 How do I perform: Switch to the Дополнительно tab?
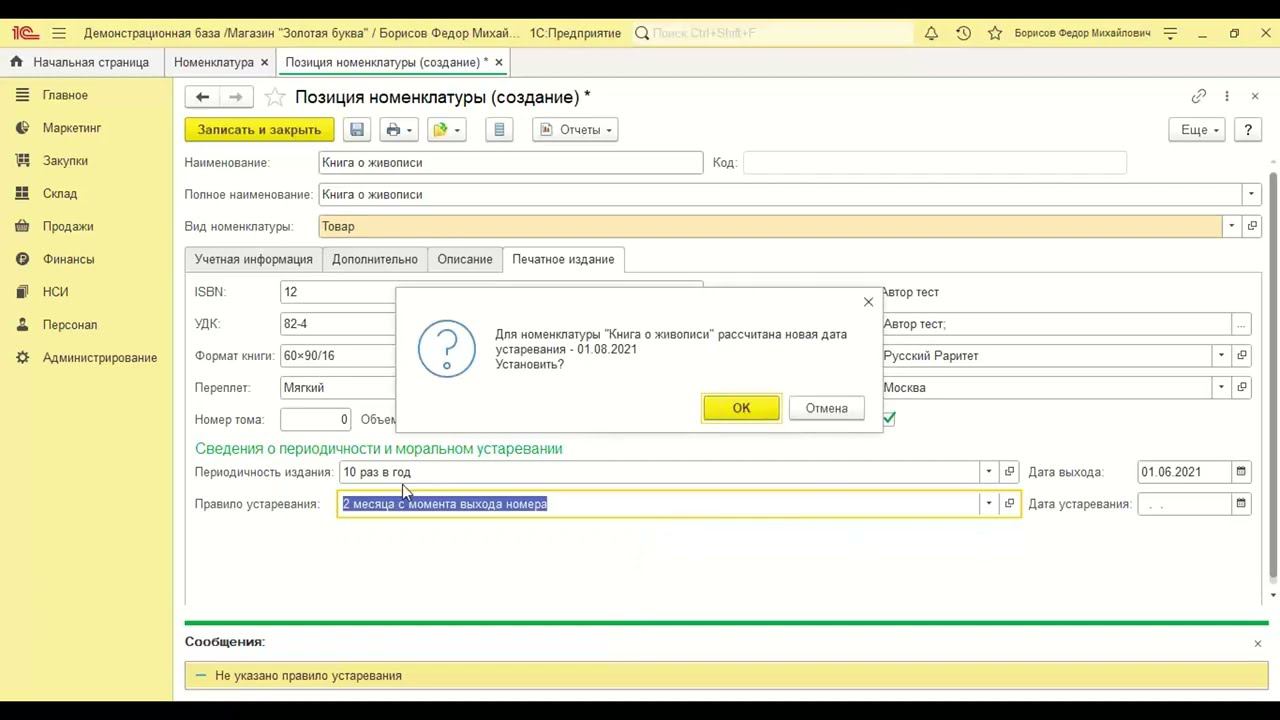point(375,259)
